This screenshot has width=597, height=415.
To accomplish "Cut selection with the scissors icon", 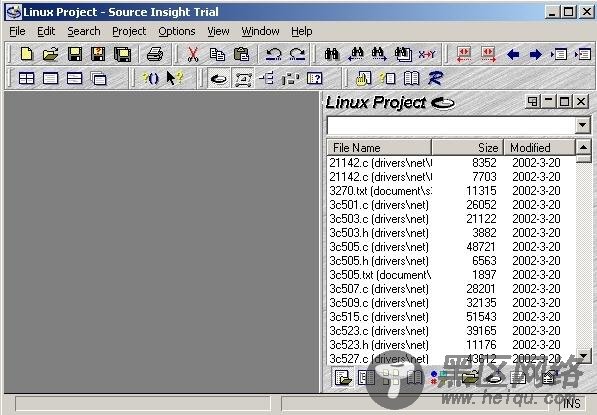I will click(193, 54).
